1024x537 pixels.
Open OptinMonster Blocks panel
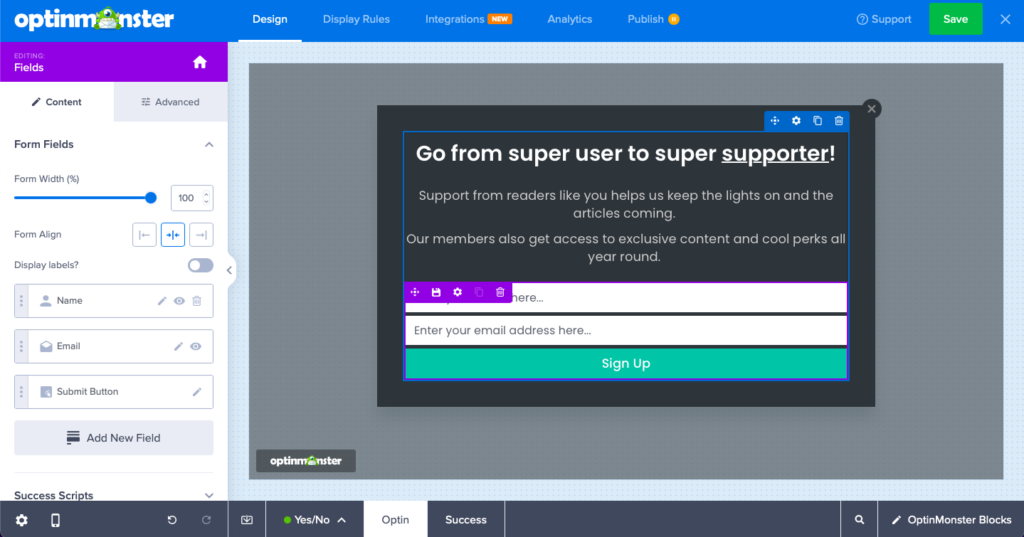[952, 520]
